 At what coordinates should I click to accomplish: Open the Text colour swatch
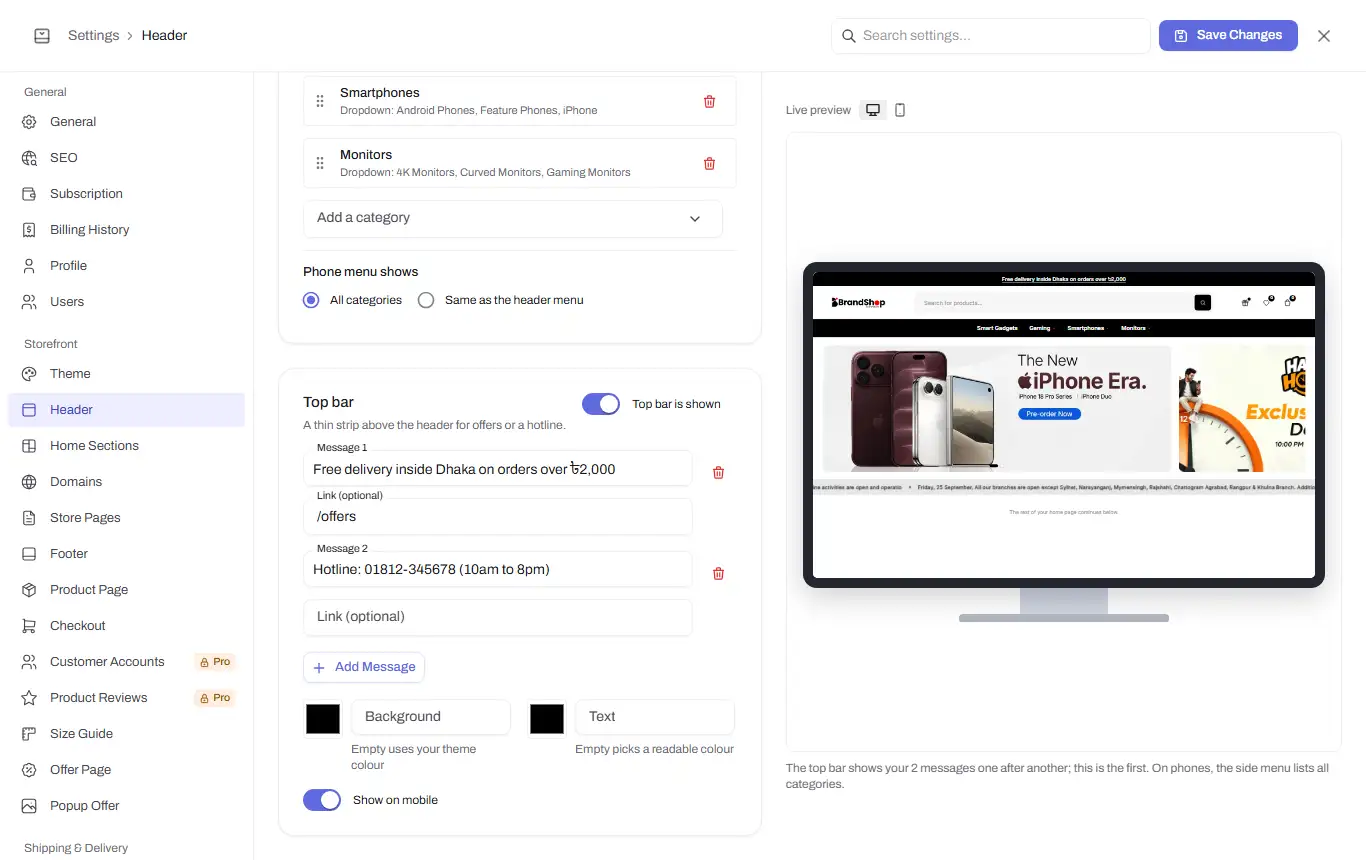(x=547, y=719)
